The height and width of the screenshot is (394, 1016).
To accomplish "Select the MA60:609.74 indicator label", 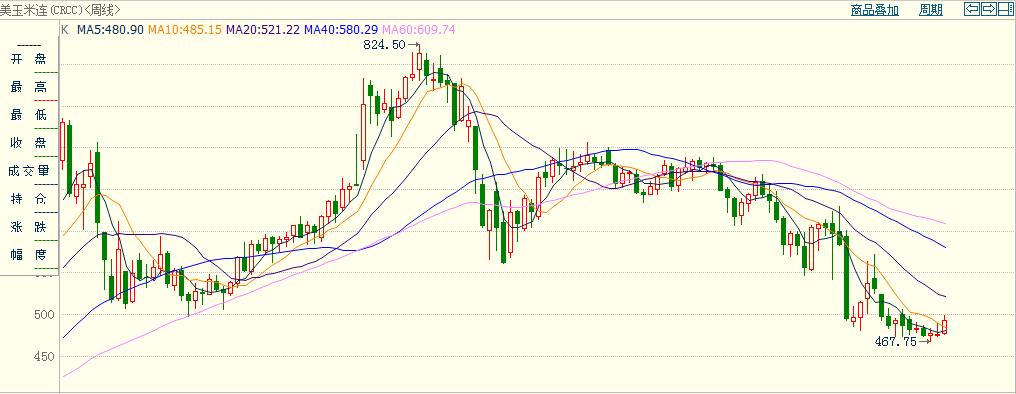I will (419, 29).
